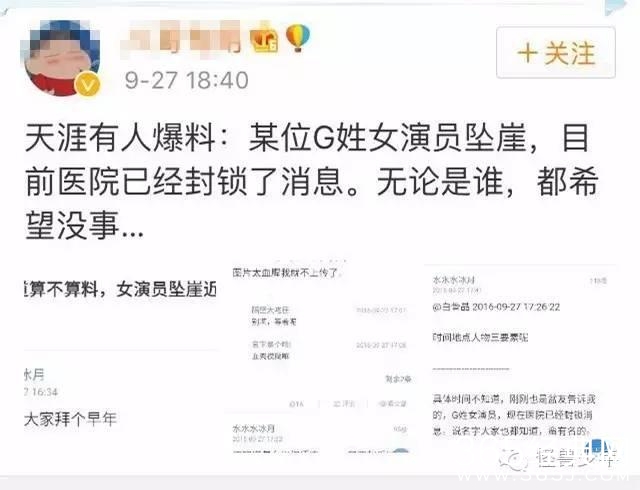The image size is (640, 490).
Task: Click 水水水冰月 name in middle screenshot
Action: tap(253, 428)
